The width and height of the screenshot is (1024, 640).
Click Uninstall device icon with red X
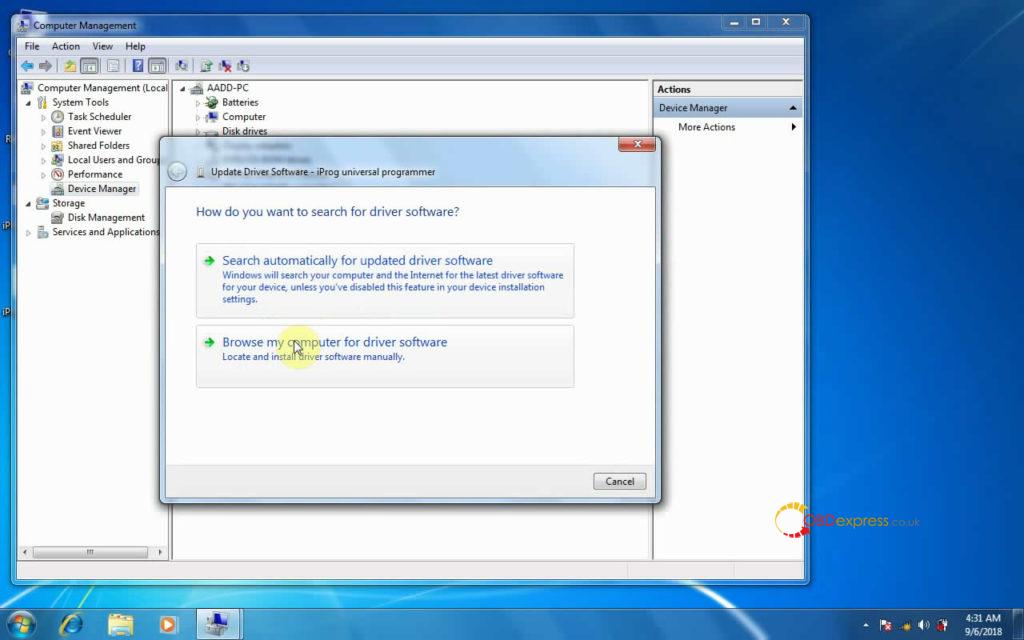[x=225, y=66]
